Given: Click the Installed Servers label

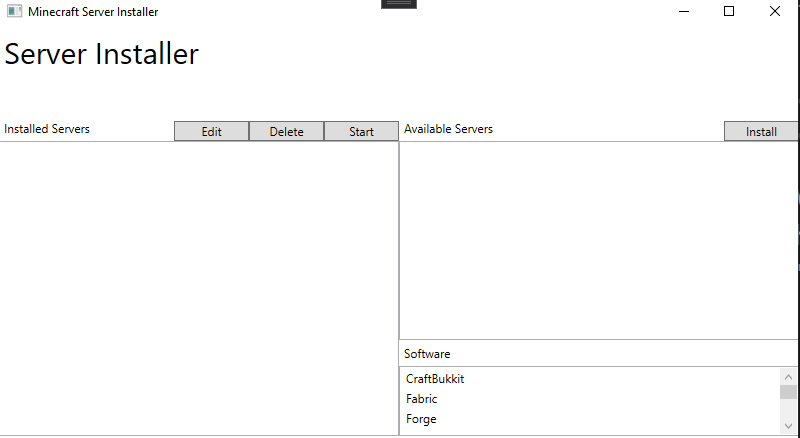Looking at the screenshot, I should 47,129.
